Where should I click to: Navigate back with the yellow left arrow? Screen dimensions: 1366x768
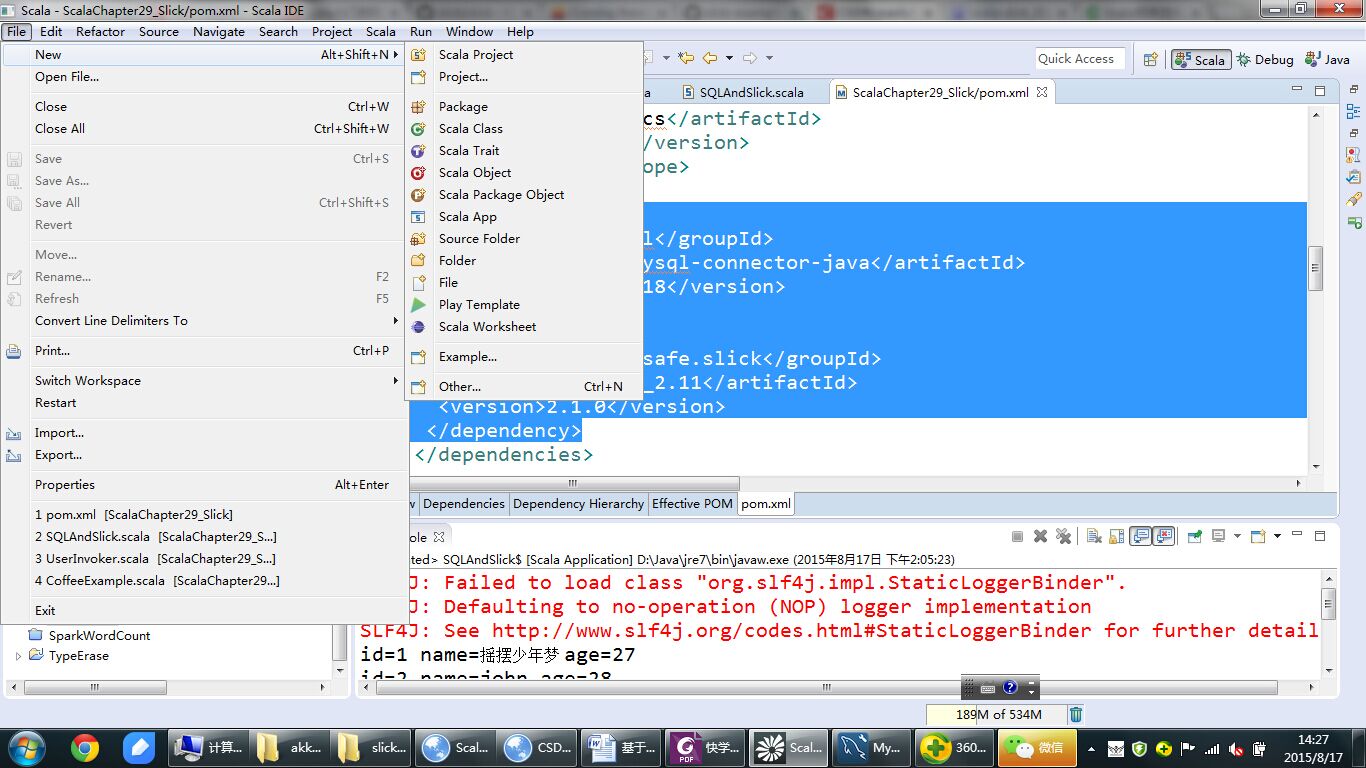(710, 58)
